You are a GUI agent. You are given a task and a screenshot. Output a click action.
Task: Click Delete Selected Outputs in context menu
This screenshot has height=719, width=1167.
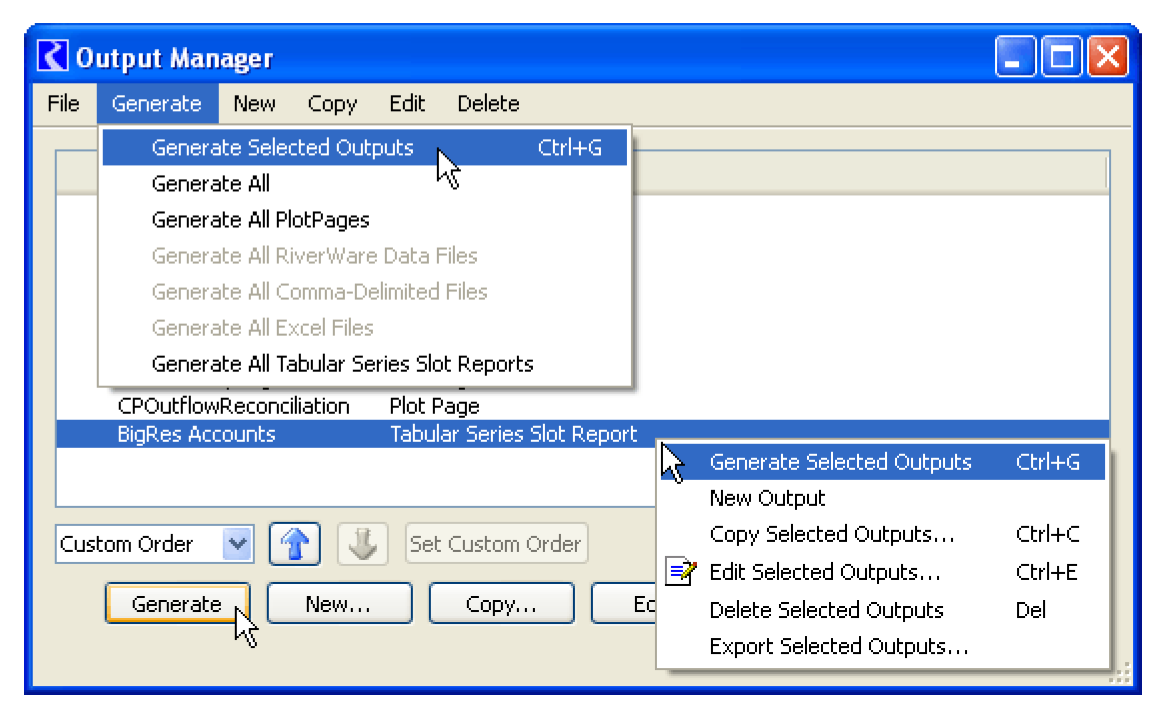826,610
